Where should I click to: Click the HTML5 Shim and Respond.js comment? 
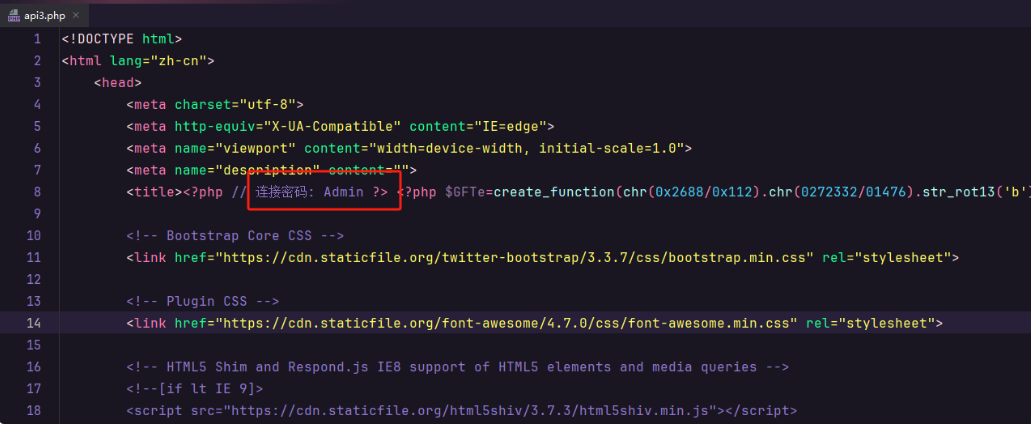click(458, 367)
